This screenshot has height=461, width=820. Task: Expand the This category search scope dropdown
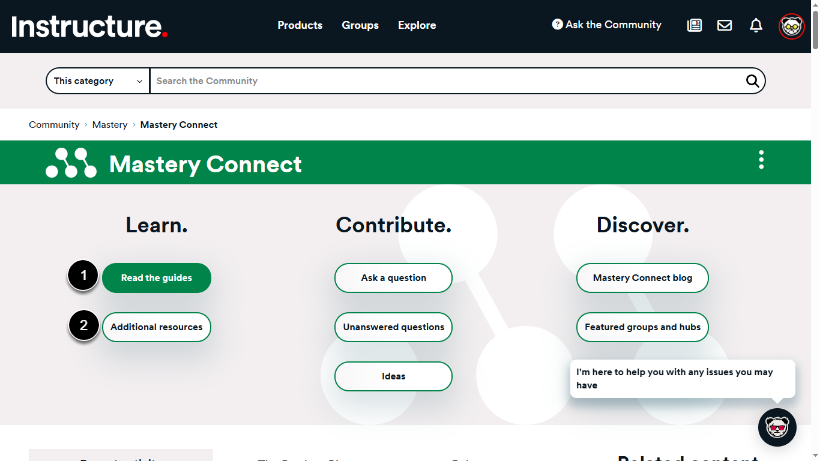pos(98,81)
